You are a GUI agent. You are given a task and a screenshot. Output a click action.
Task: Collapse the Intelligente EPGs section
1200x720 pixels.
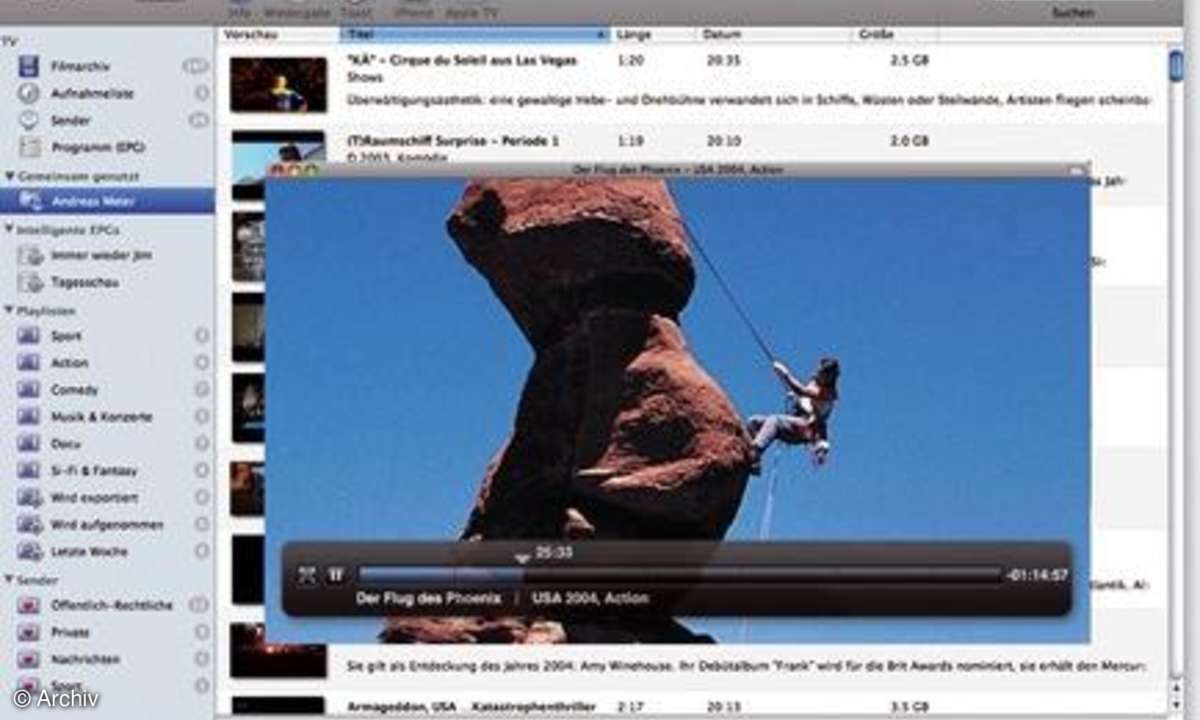coord(9,230)
